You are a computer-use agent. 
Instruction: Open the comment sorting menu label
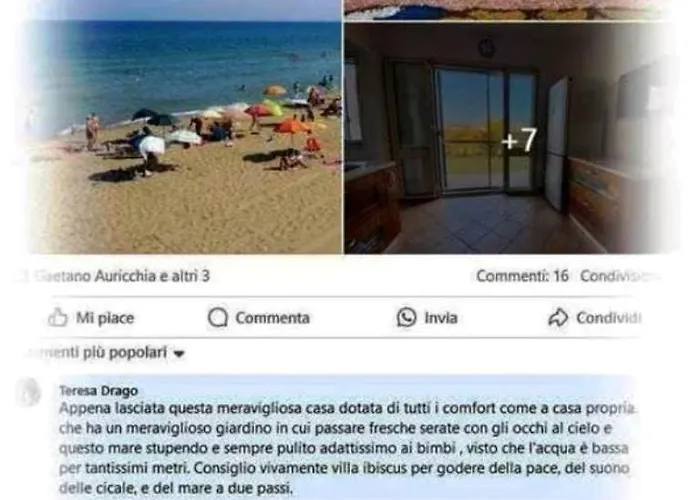98,352
